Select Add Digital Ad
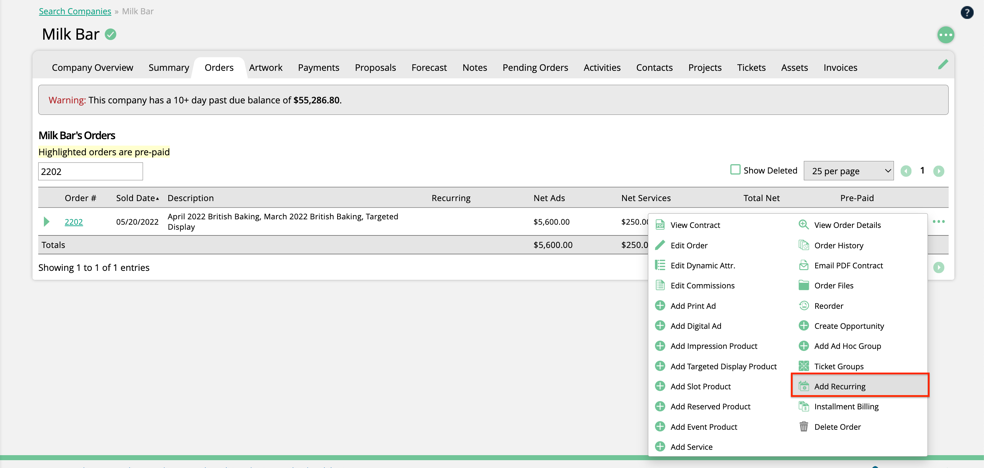Viewport: 984px width, 468px height. 695,326
